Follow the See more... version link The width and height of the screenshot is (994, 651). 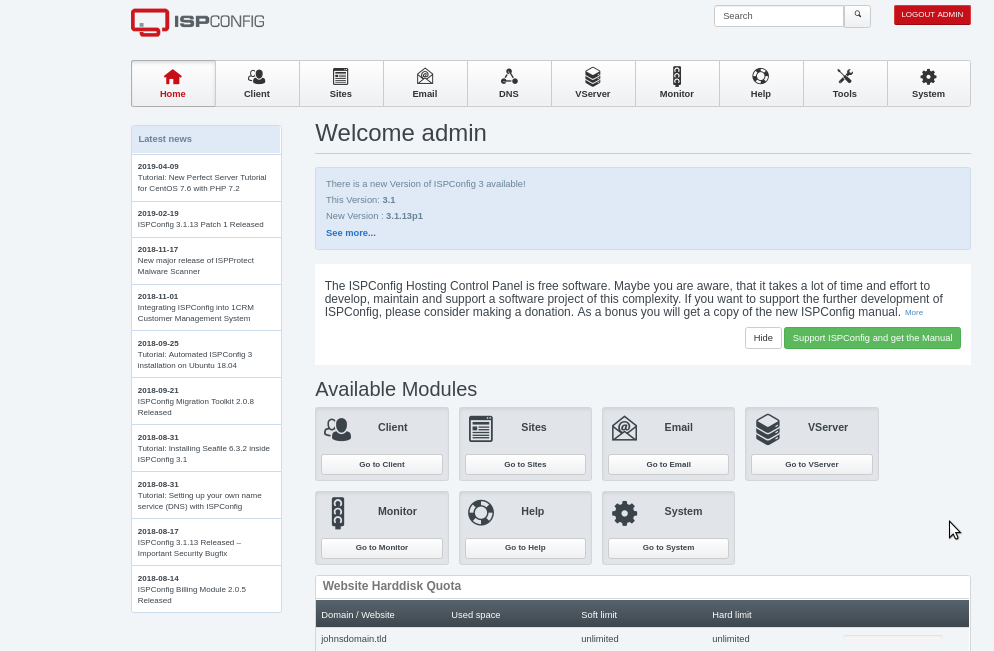(x=351, y=233)
